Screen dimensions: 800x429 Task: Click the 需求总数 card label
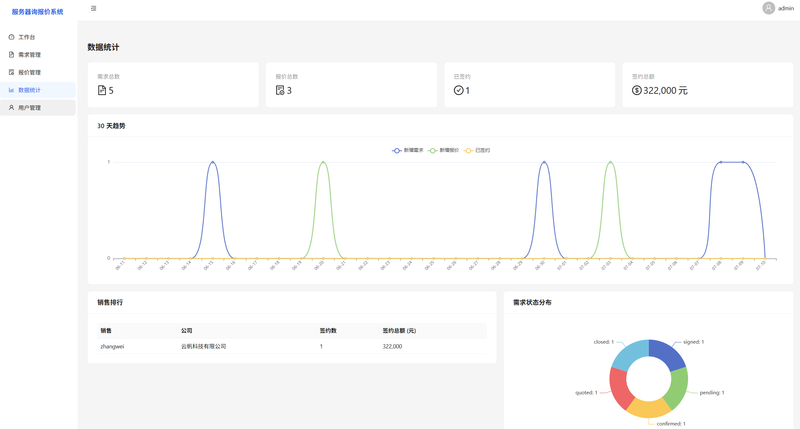[109, 77]
